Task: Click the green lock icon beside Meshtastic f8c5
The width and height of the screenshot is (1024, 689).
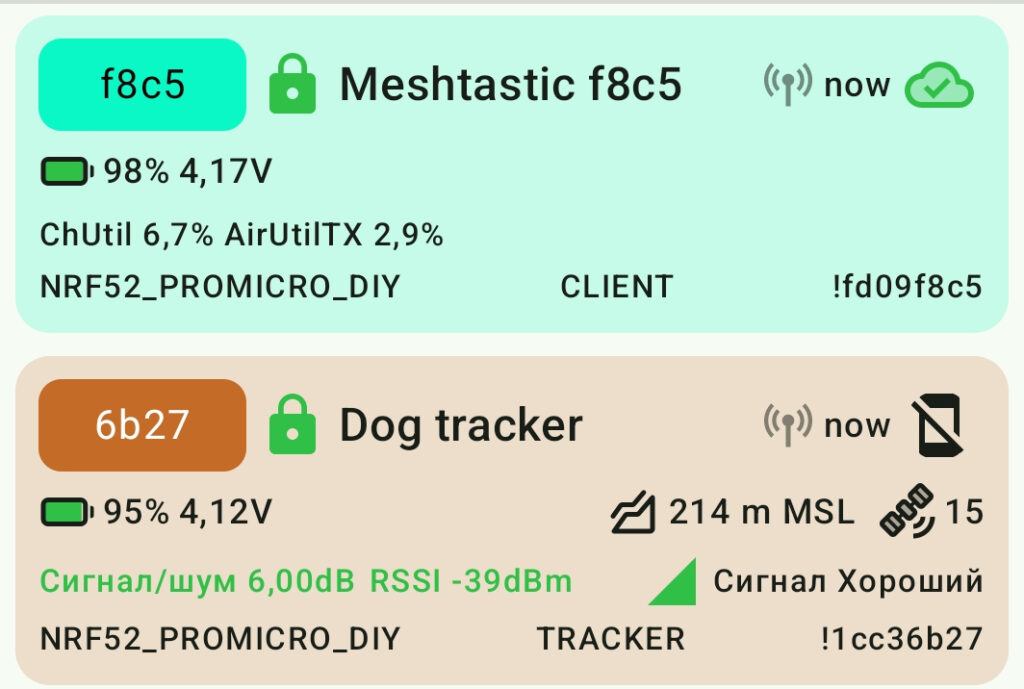Action: coord(292,86)
